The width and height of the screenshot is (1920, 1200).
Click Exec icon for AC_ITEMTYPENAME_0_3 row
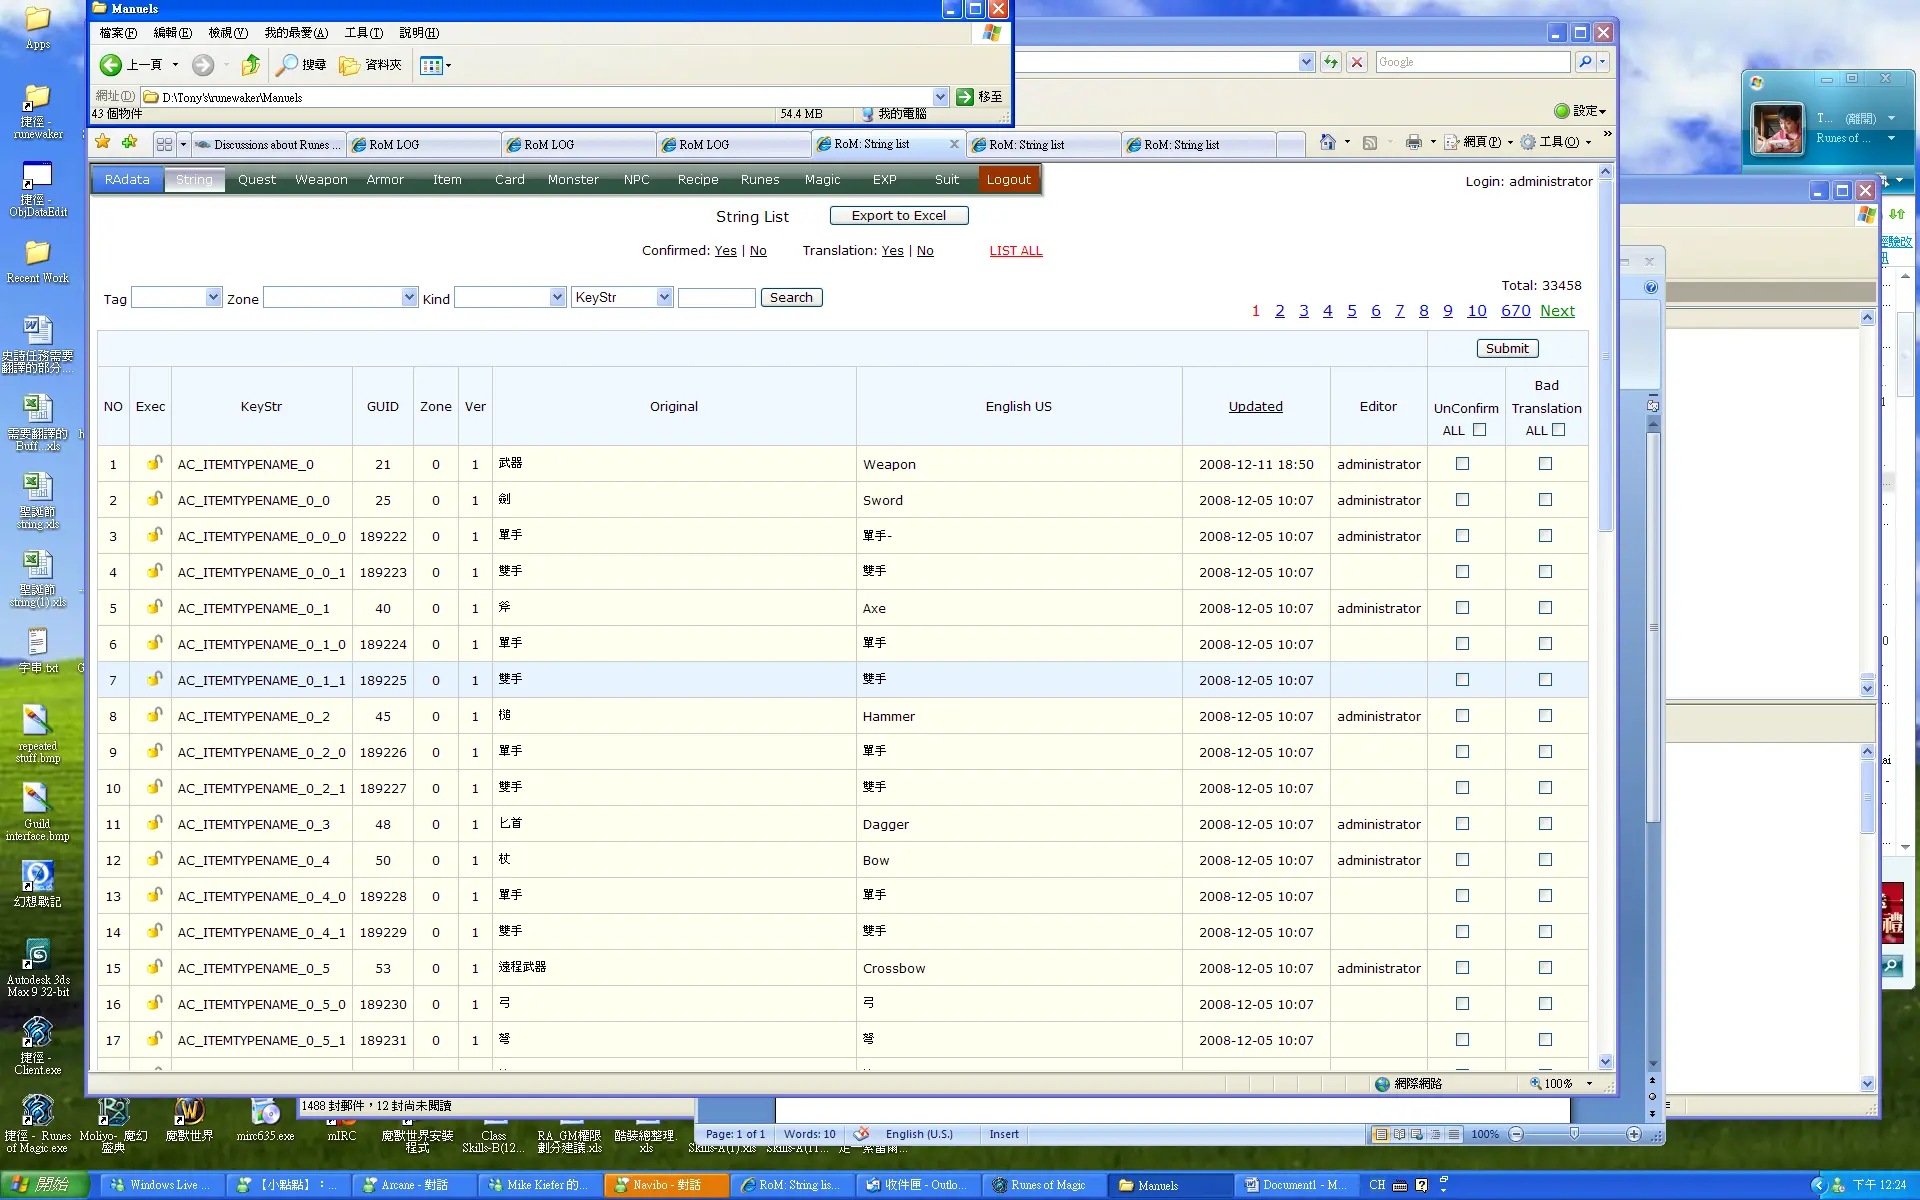154,823
